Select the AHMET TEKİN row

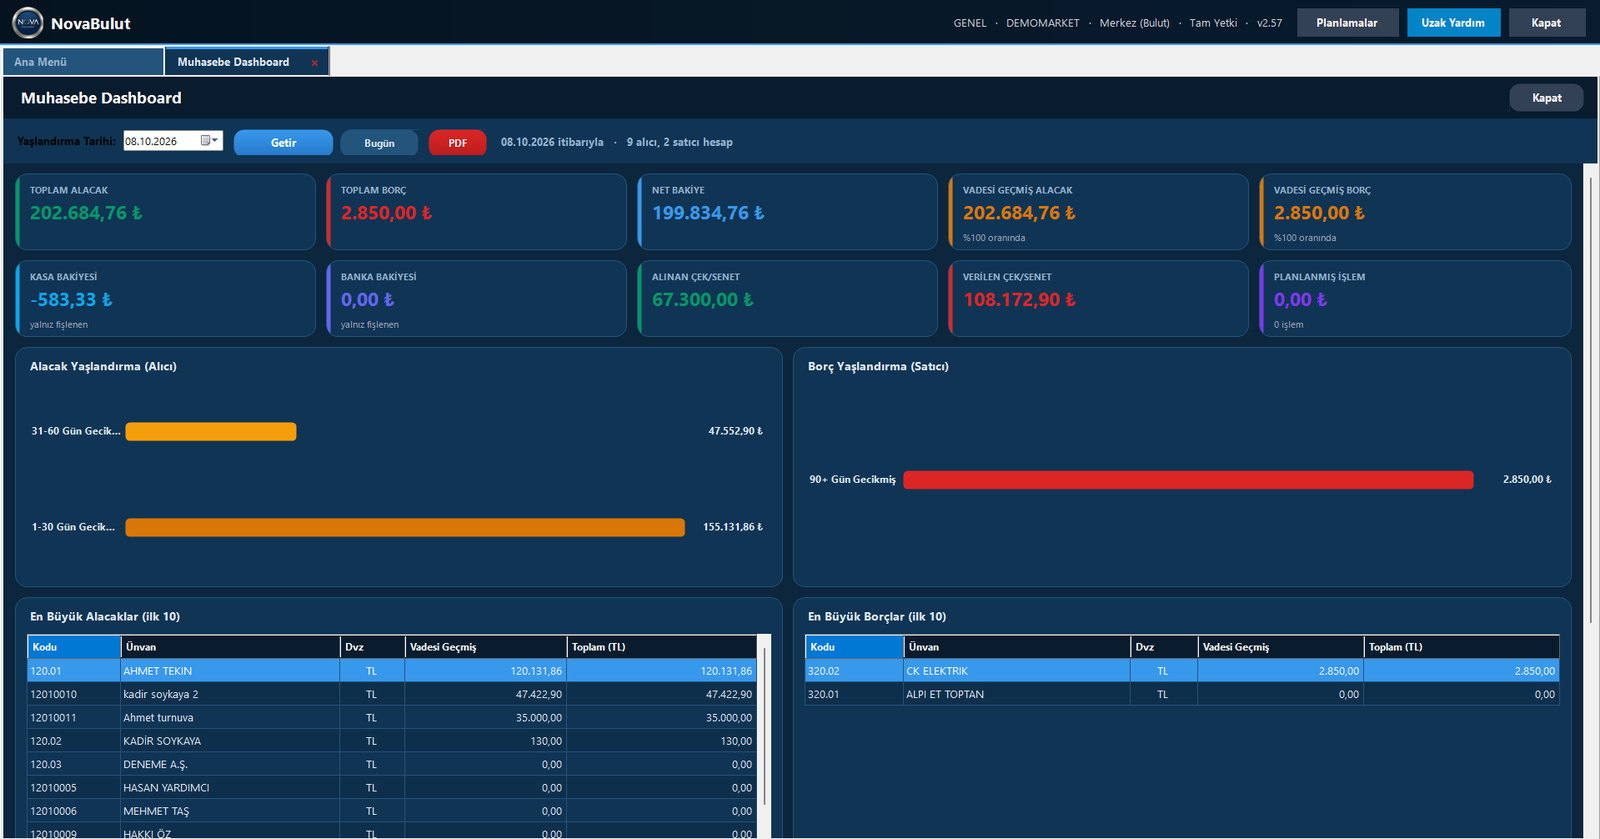coord(392,671)
